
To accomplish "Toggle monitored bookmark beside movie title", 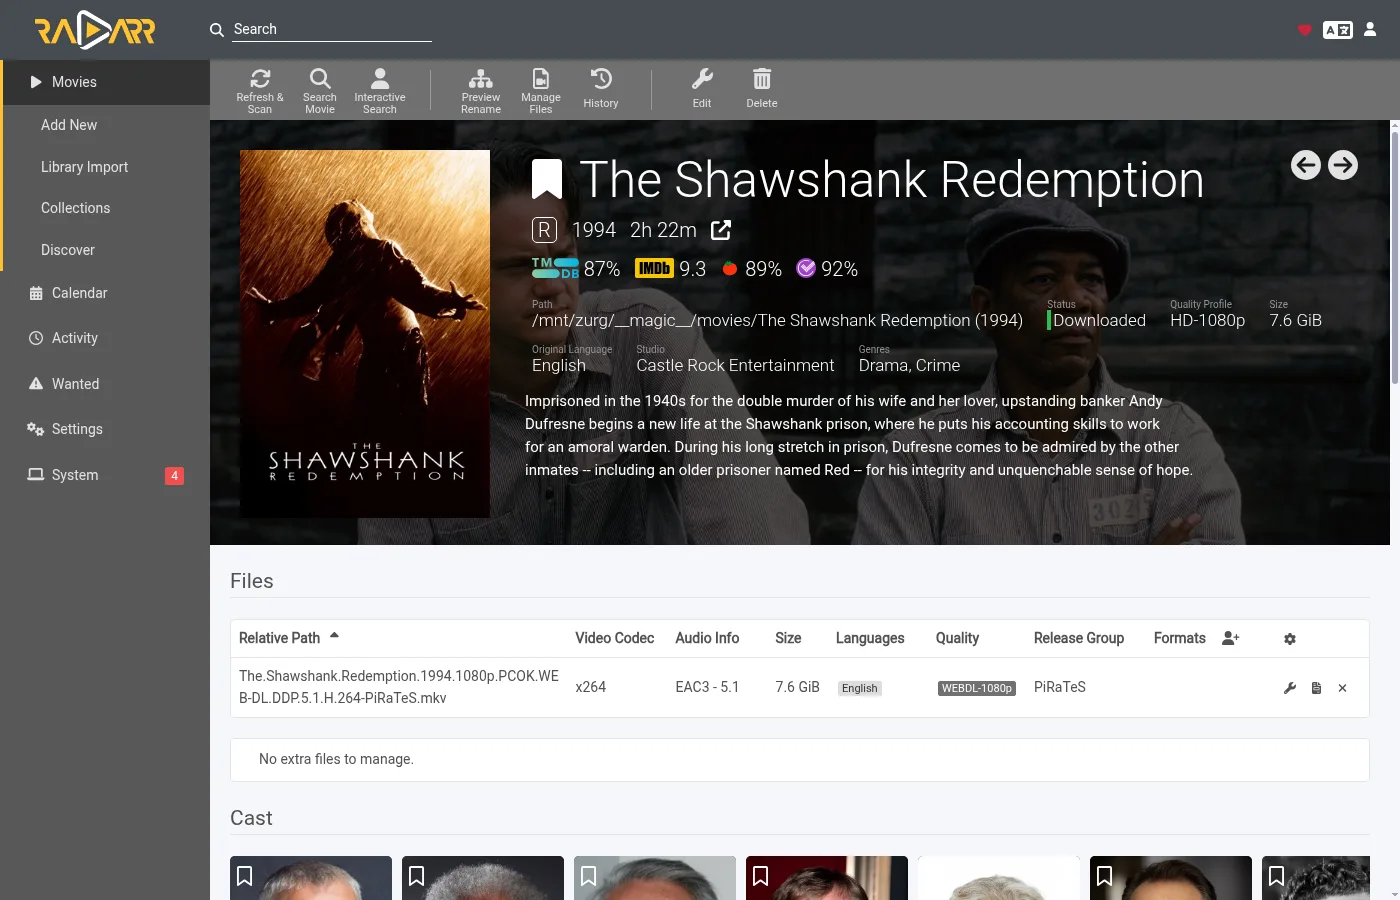I will (x=547, y=180).
